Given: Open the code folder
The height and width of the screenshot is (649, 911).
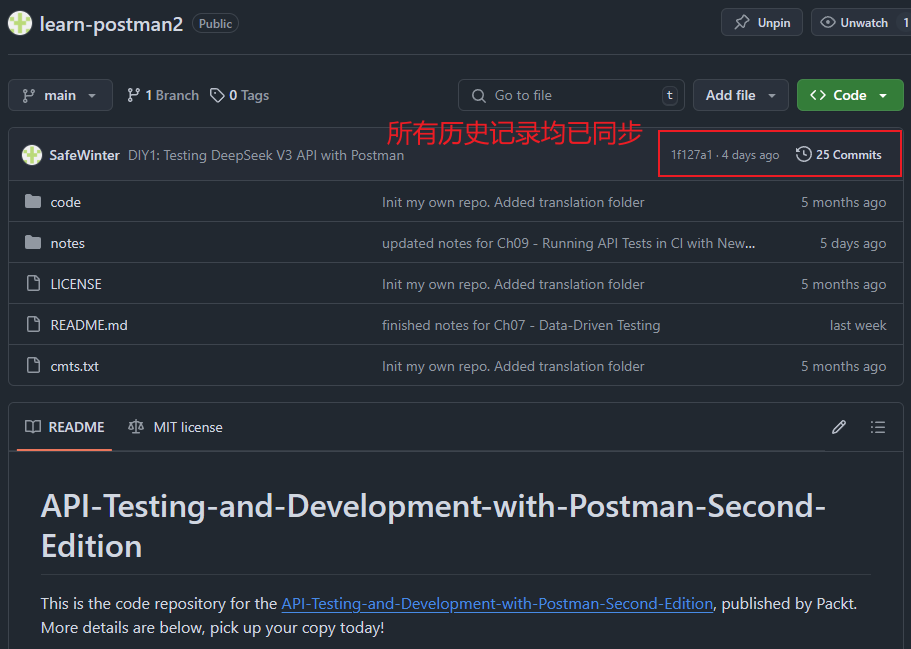Looking at the screenshot, I should pos(66,202).
